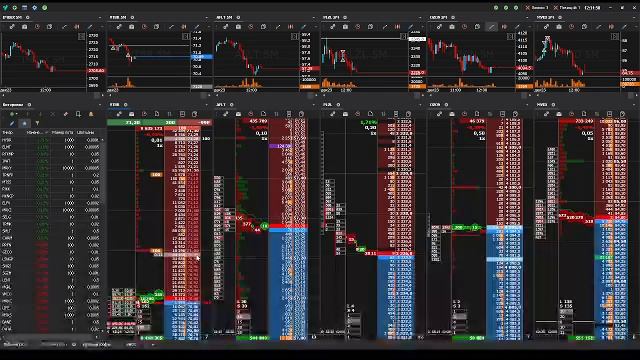Open the first order book panel dropdown arrow
This screenshot has height=360, width=640.
point(207,105)
